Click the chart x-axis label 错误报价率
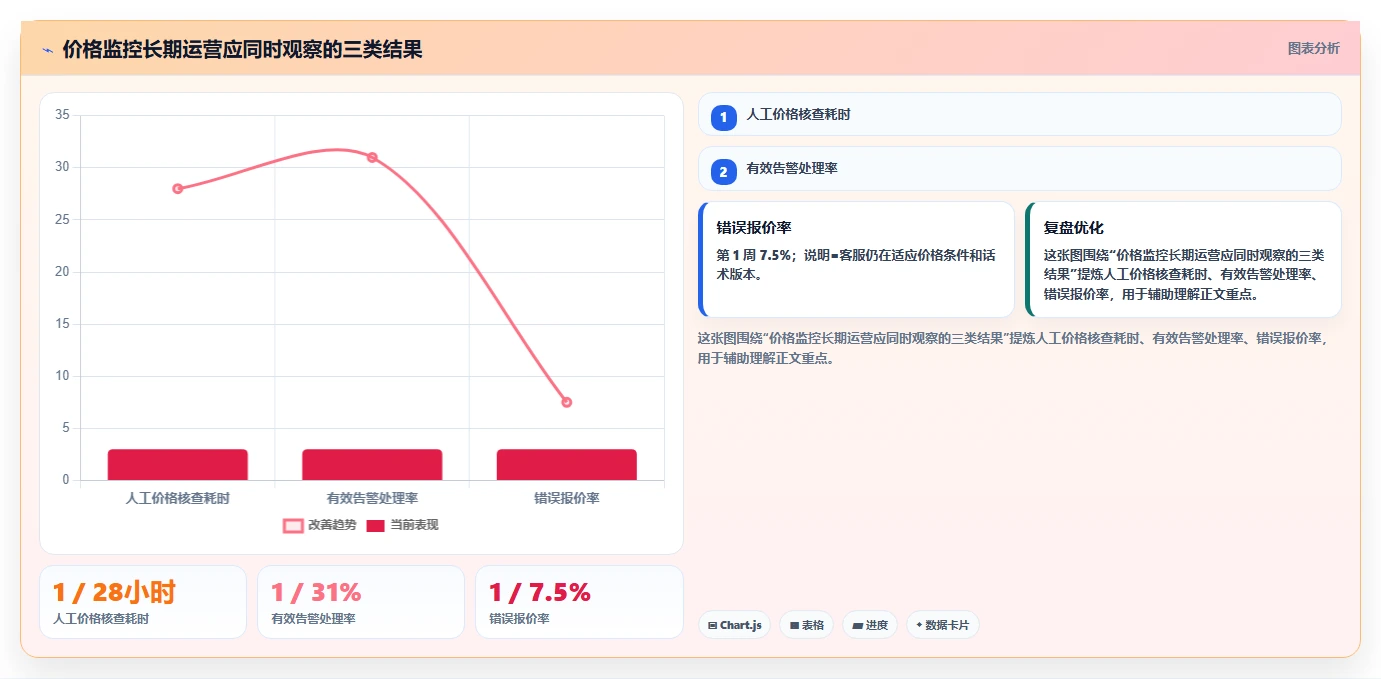The image size is (1381, 679). [x=567, y=498]
